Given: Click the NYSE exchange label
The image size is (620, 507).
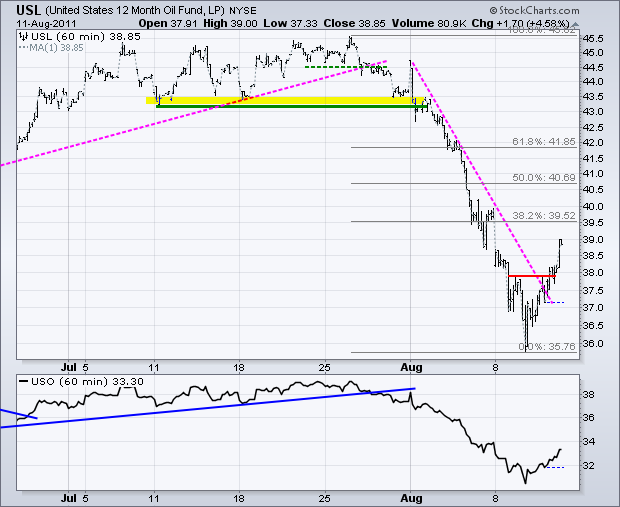Looking at the screenshot, I should [x=243, y=11].
